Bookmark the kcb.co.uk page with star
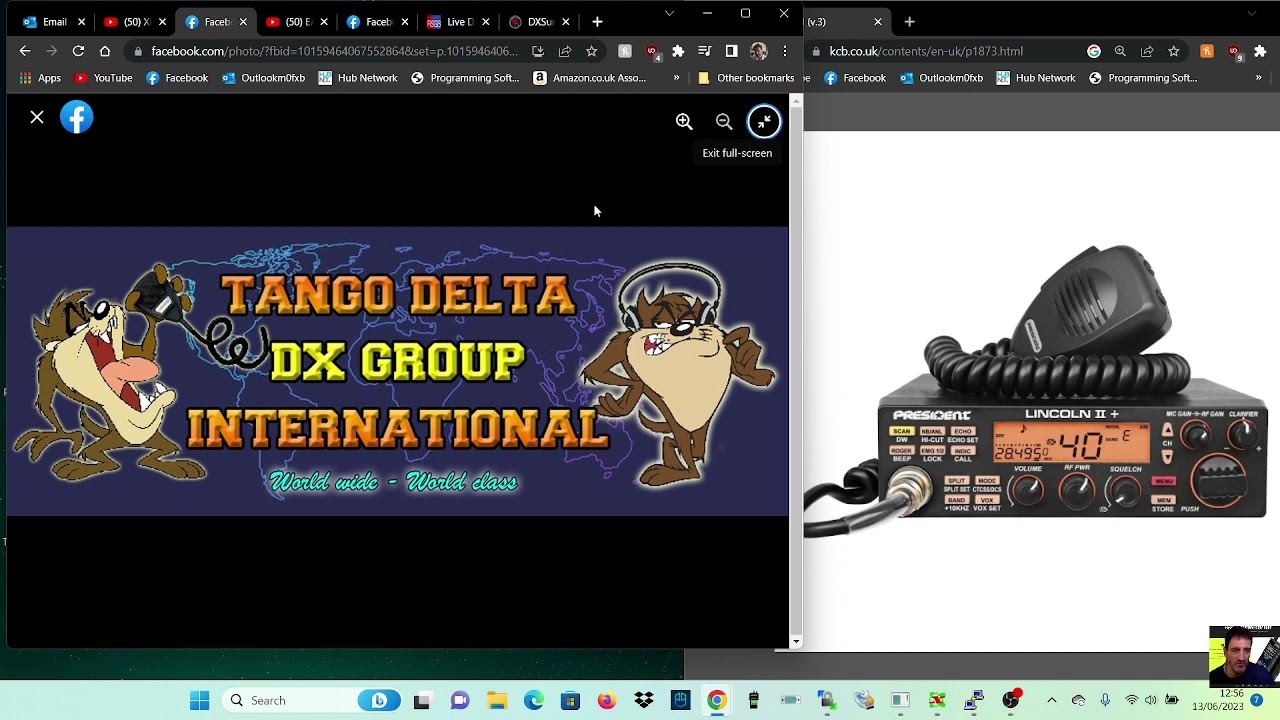The width and height of the screenshot is (1280, 720). 1174,51
